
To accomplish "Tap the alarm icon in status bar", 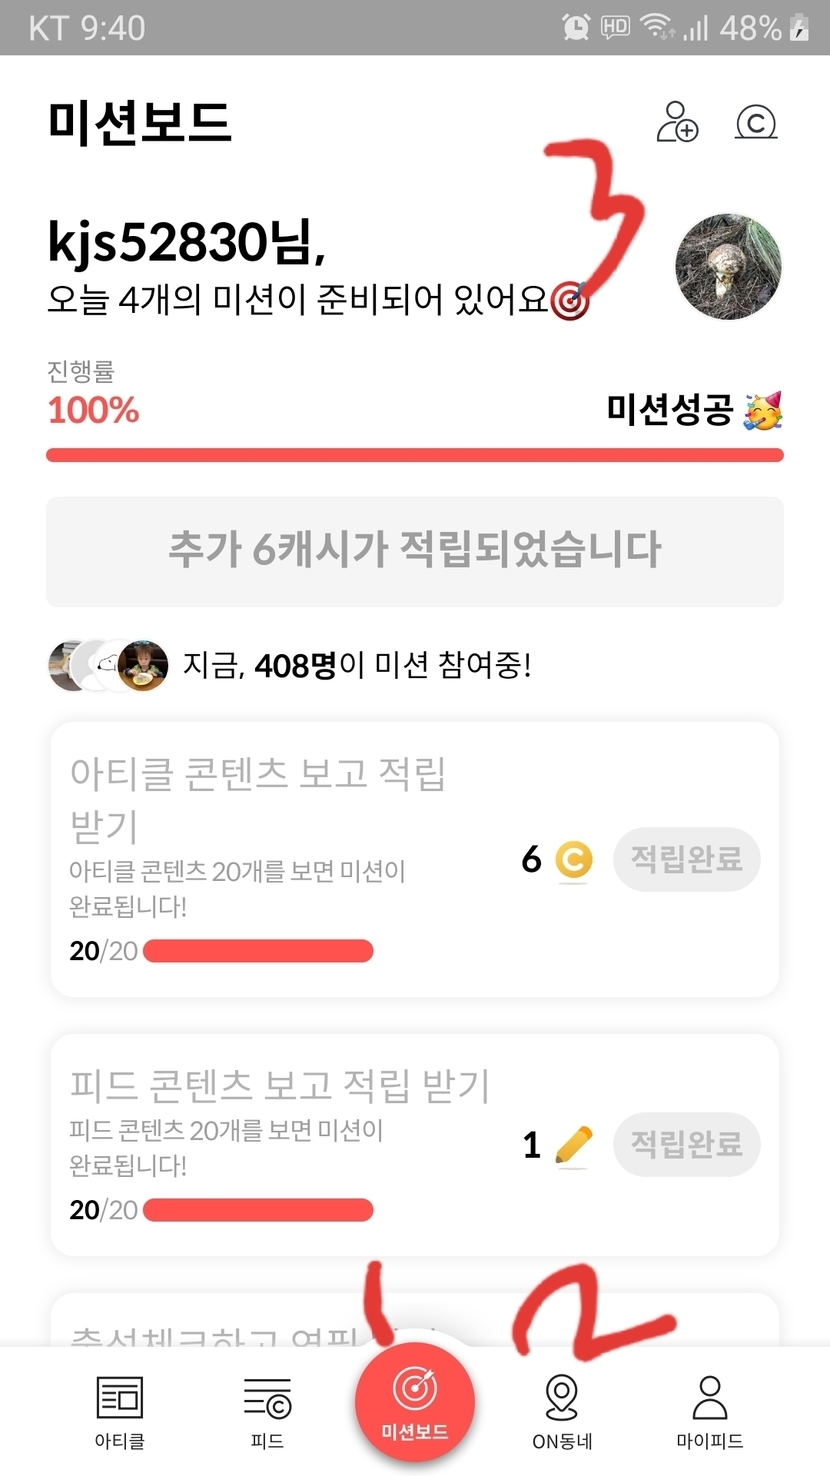I will [x=576, y=27].
